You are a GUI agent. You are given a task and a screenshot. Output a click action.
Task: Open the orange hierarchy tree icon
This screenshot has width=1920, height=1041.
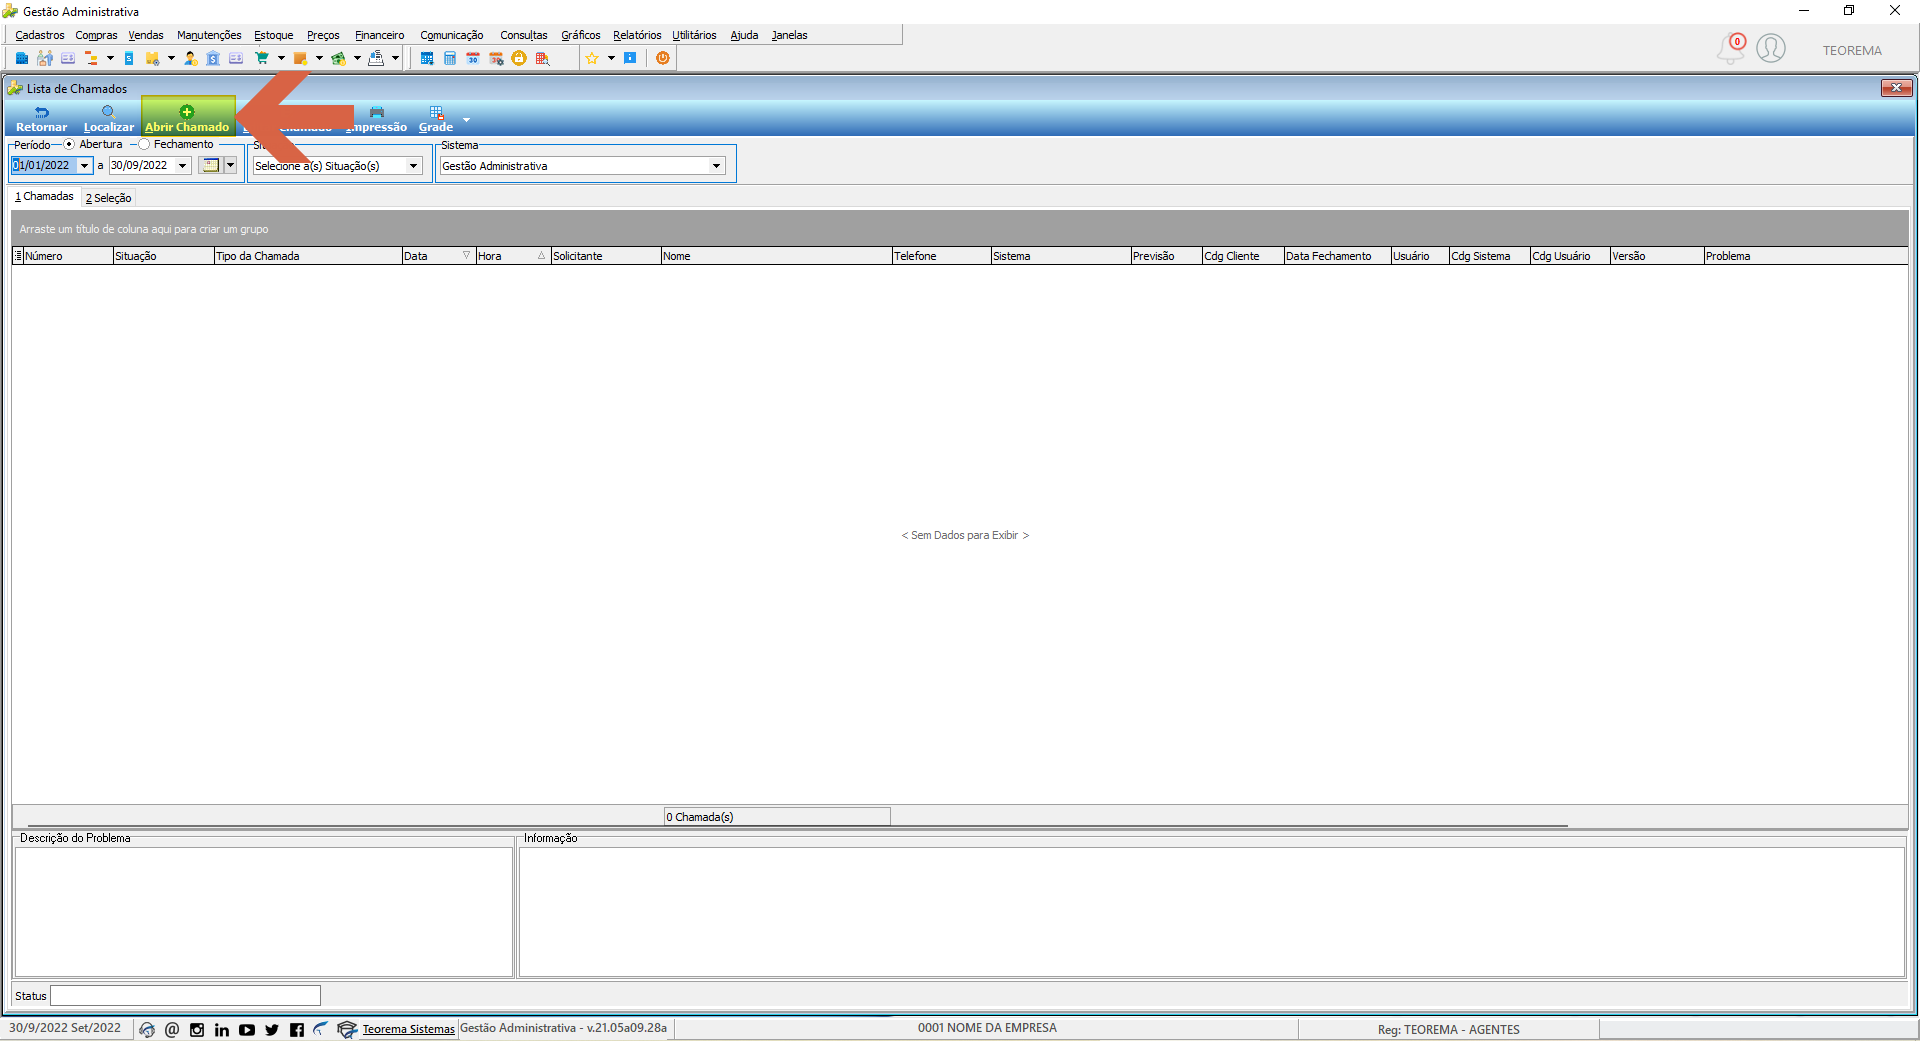(x=91, y=58)
